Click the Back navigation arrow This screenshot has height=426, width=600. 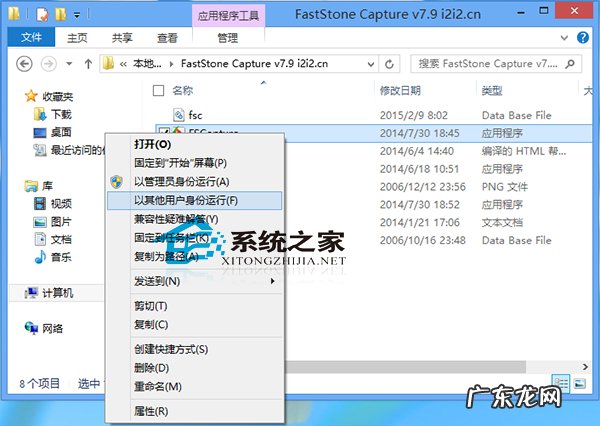click(x=24, y=64)
